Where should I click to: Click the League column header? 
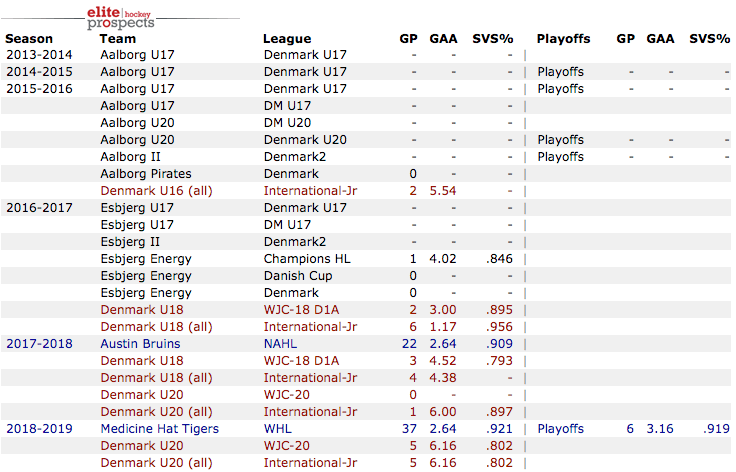pos(287,39)
